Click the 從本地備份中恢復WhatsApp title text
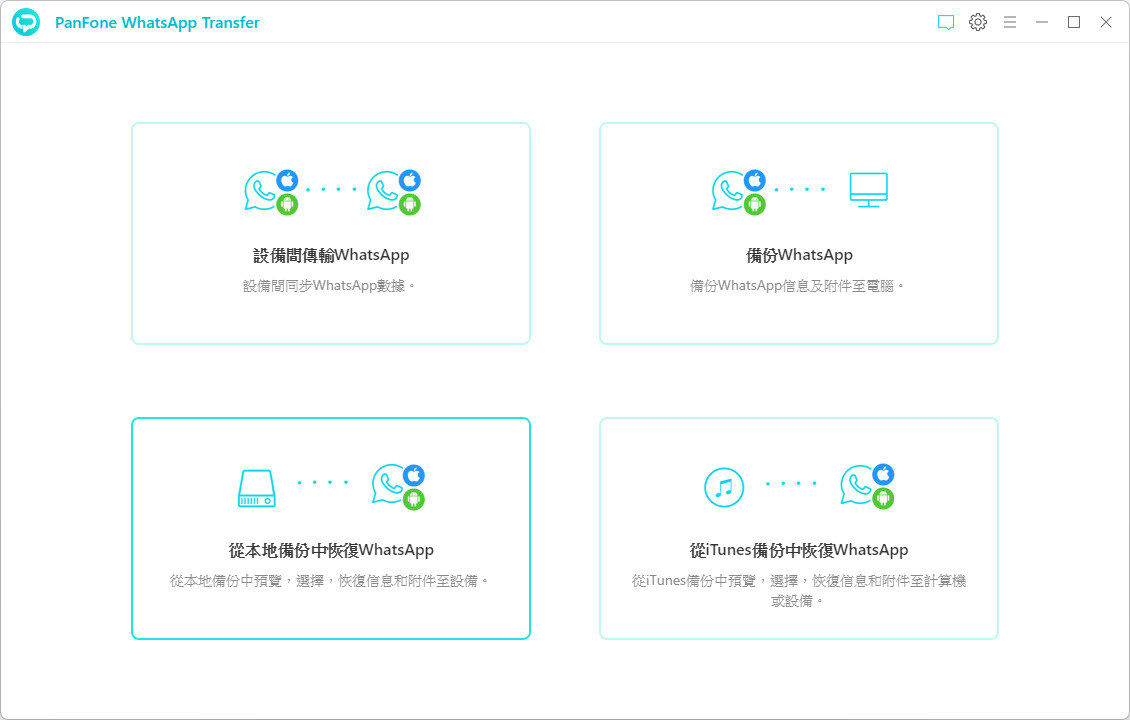 click(330, 549)
